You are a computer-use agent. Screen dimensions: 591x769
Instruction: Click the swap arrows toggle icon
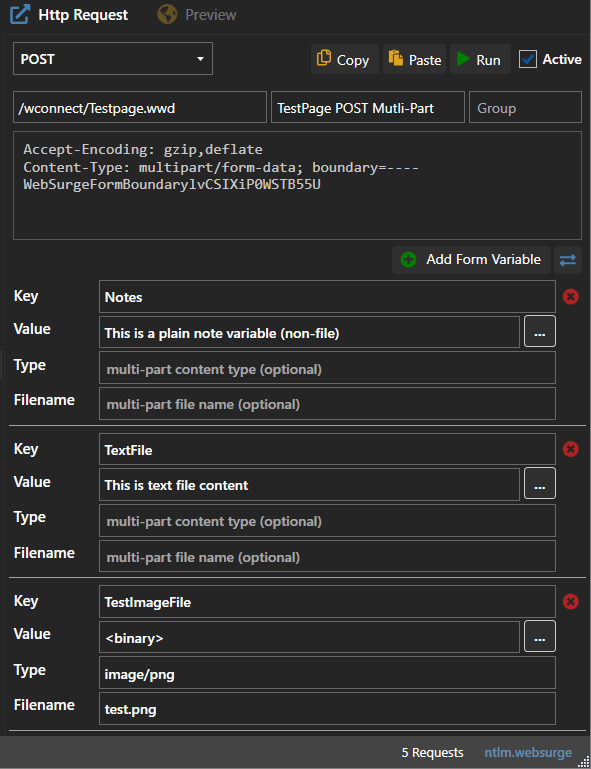tap(567, 260)
